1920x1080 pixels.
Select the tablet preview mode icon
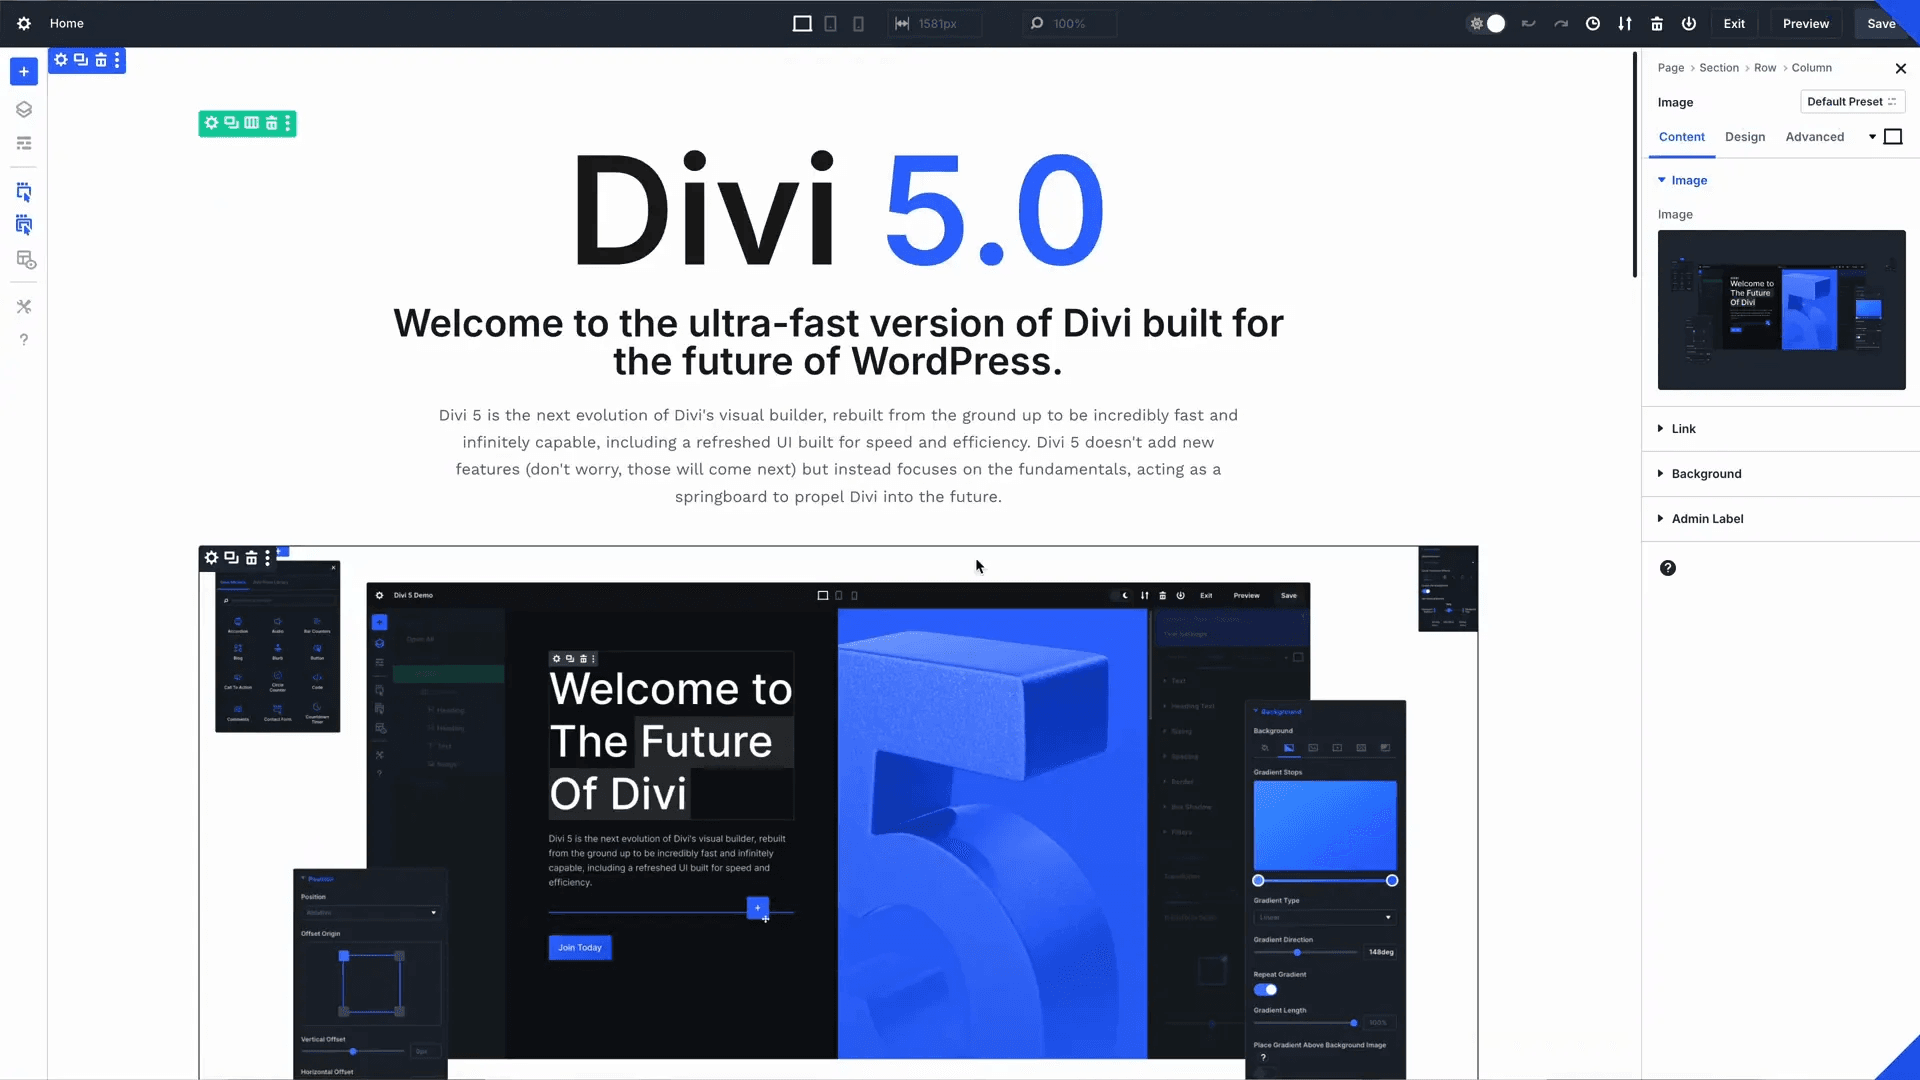(x=830, y=23)
